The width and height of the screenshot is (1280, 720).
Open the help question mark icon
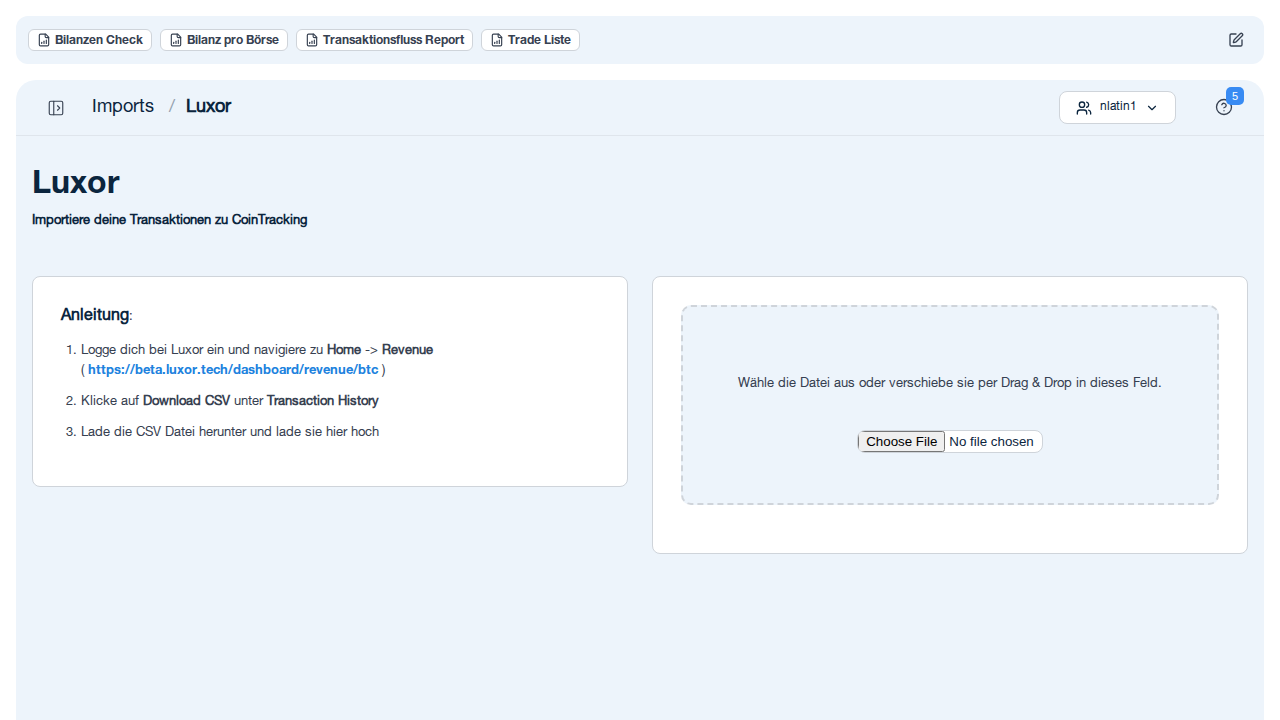pyautogui.click(x=1224, y=107)
